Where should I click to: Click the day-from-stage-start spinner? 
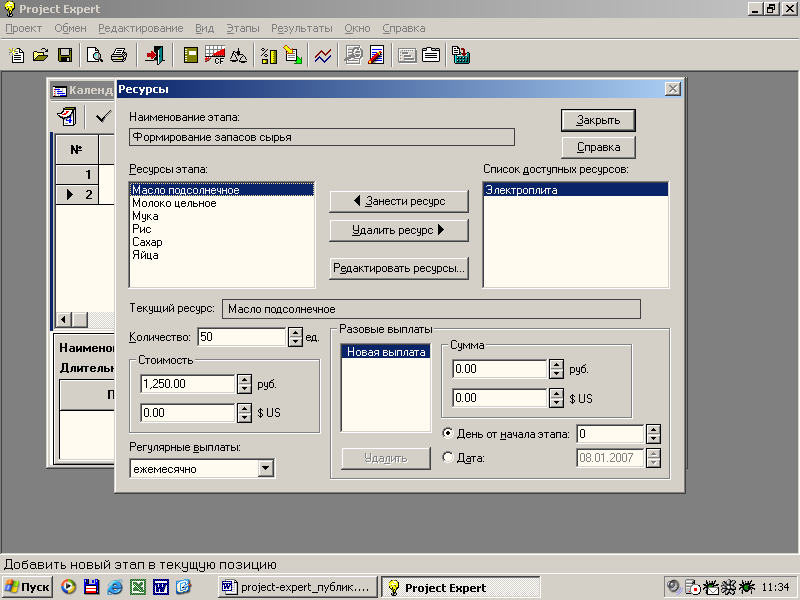[x=653, y=434]
